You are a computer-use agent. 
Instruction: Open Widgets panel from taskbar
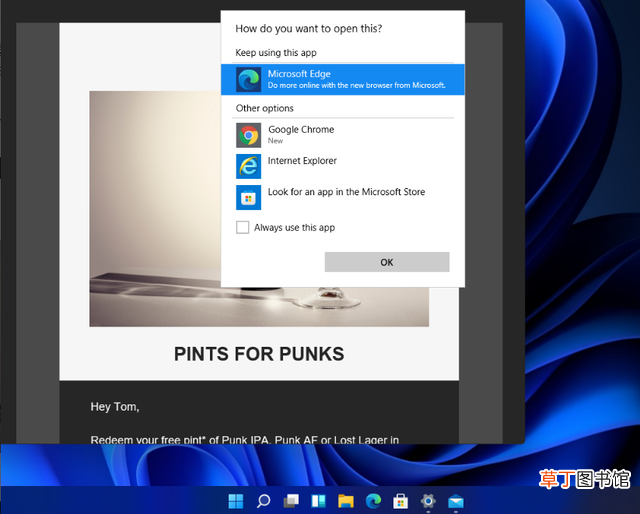pos(318,501)
